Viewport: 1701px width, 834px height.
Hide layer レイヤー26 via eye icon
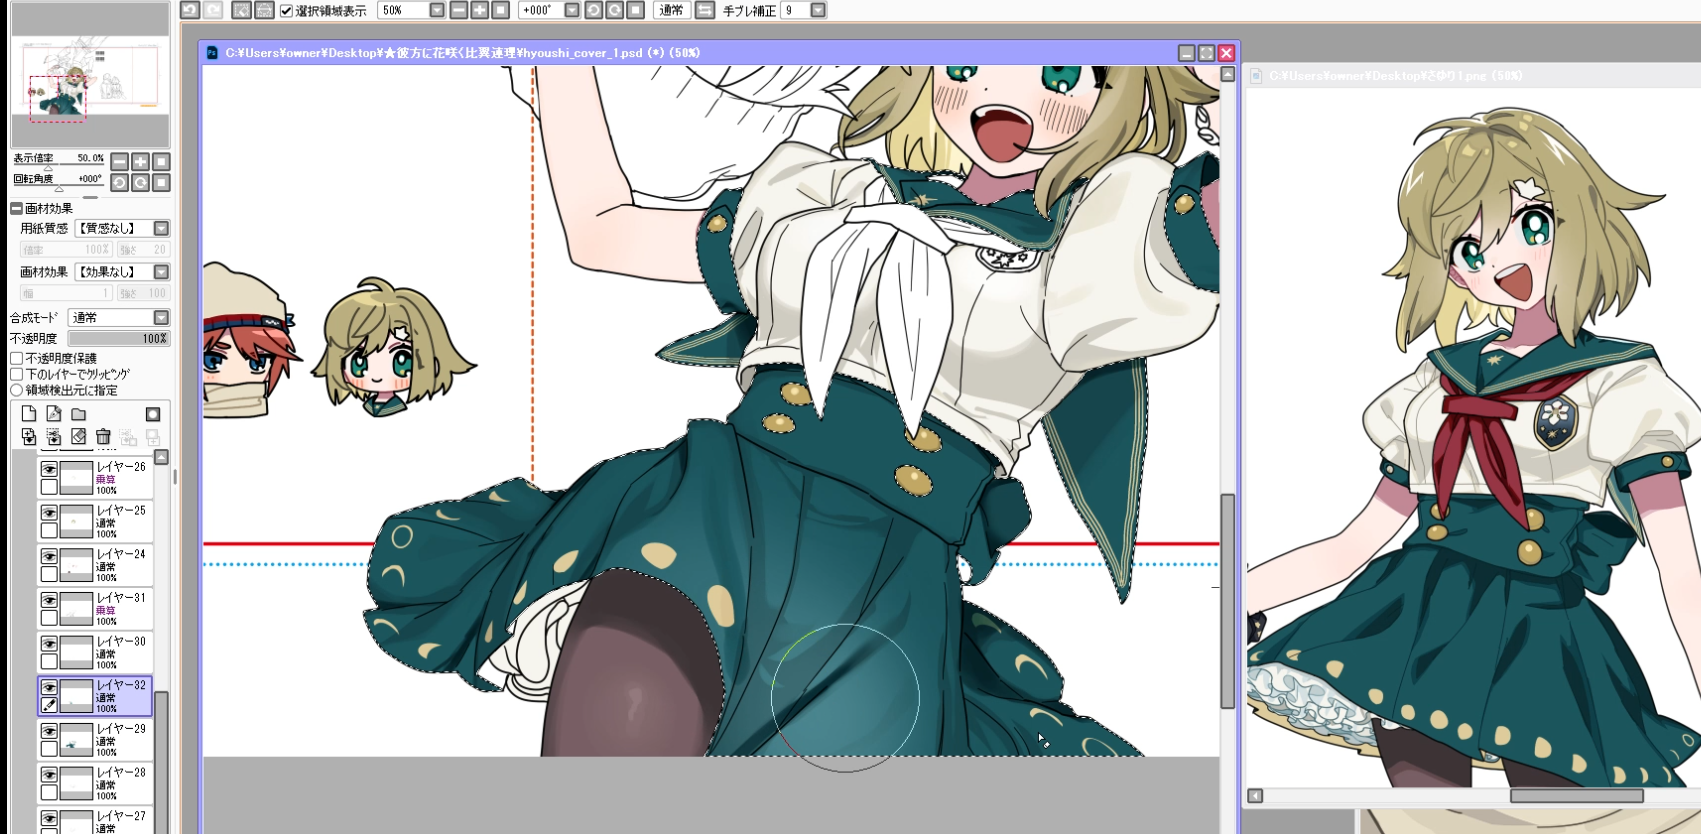48,468
